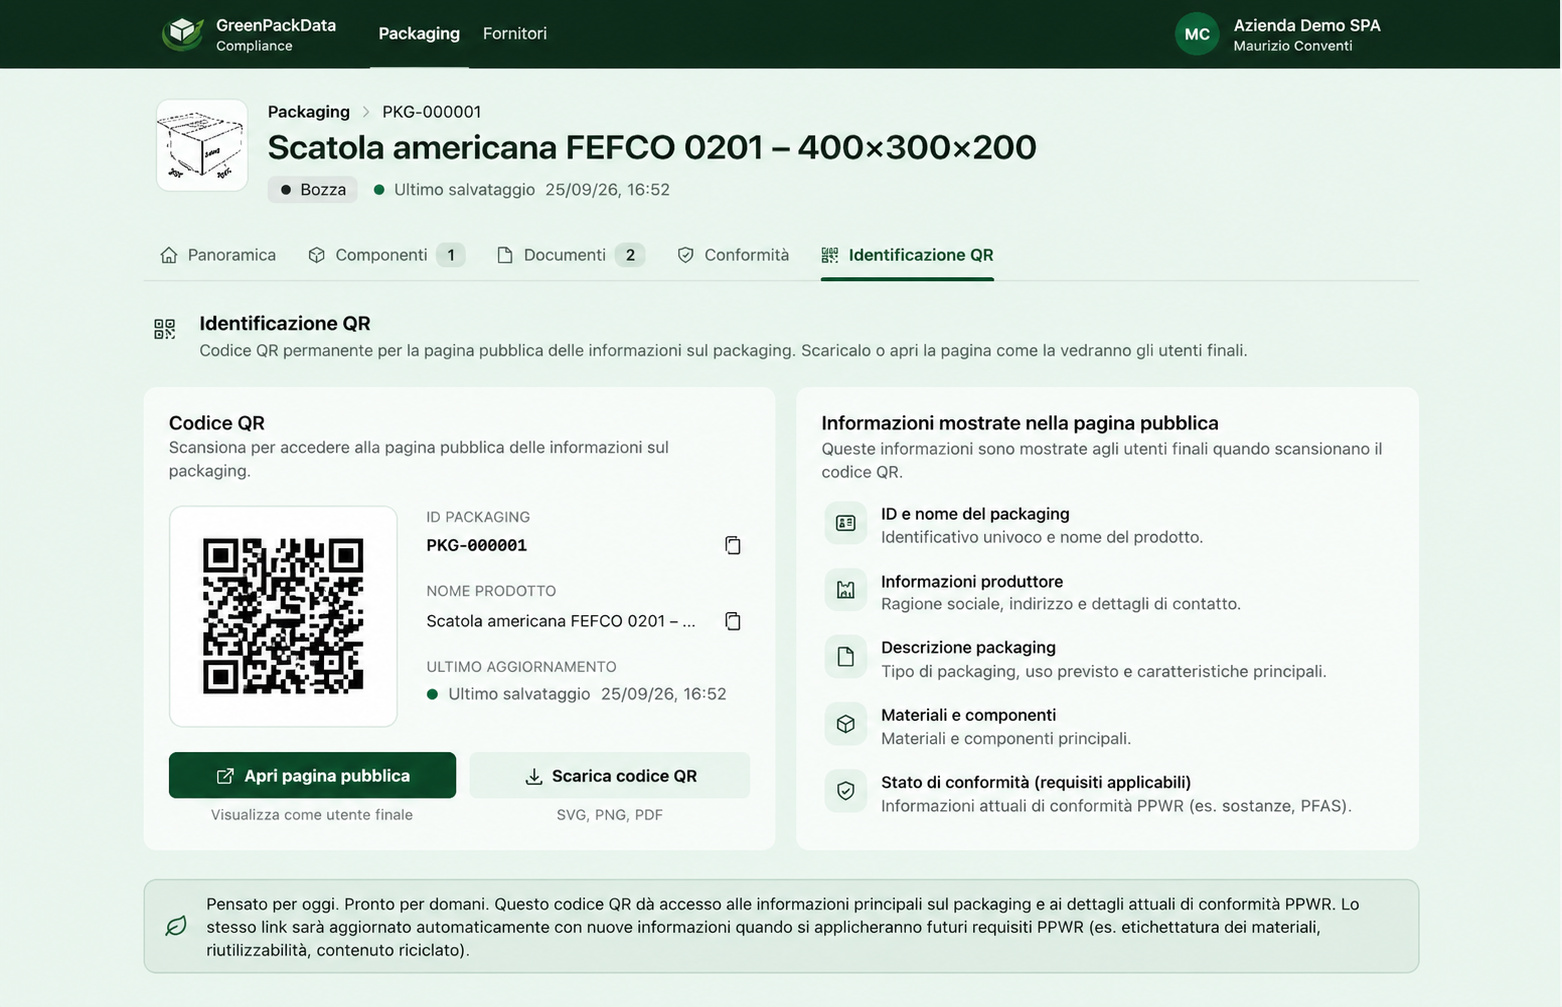Click the truncated product name in QR card
The height and width of the screenshot is (1007, 1562).
(561, 621)
